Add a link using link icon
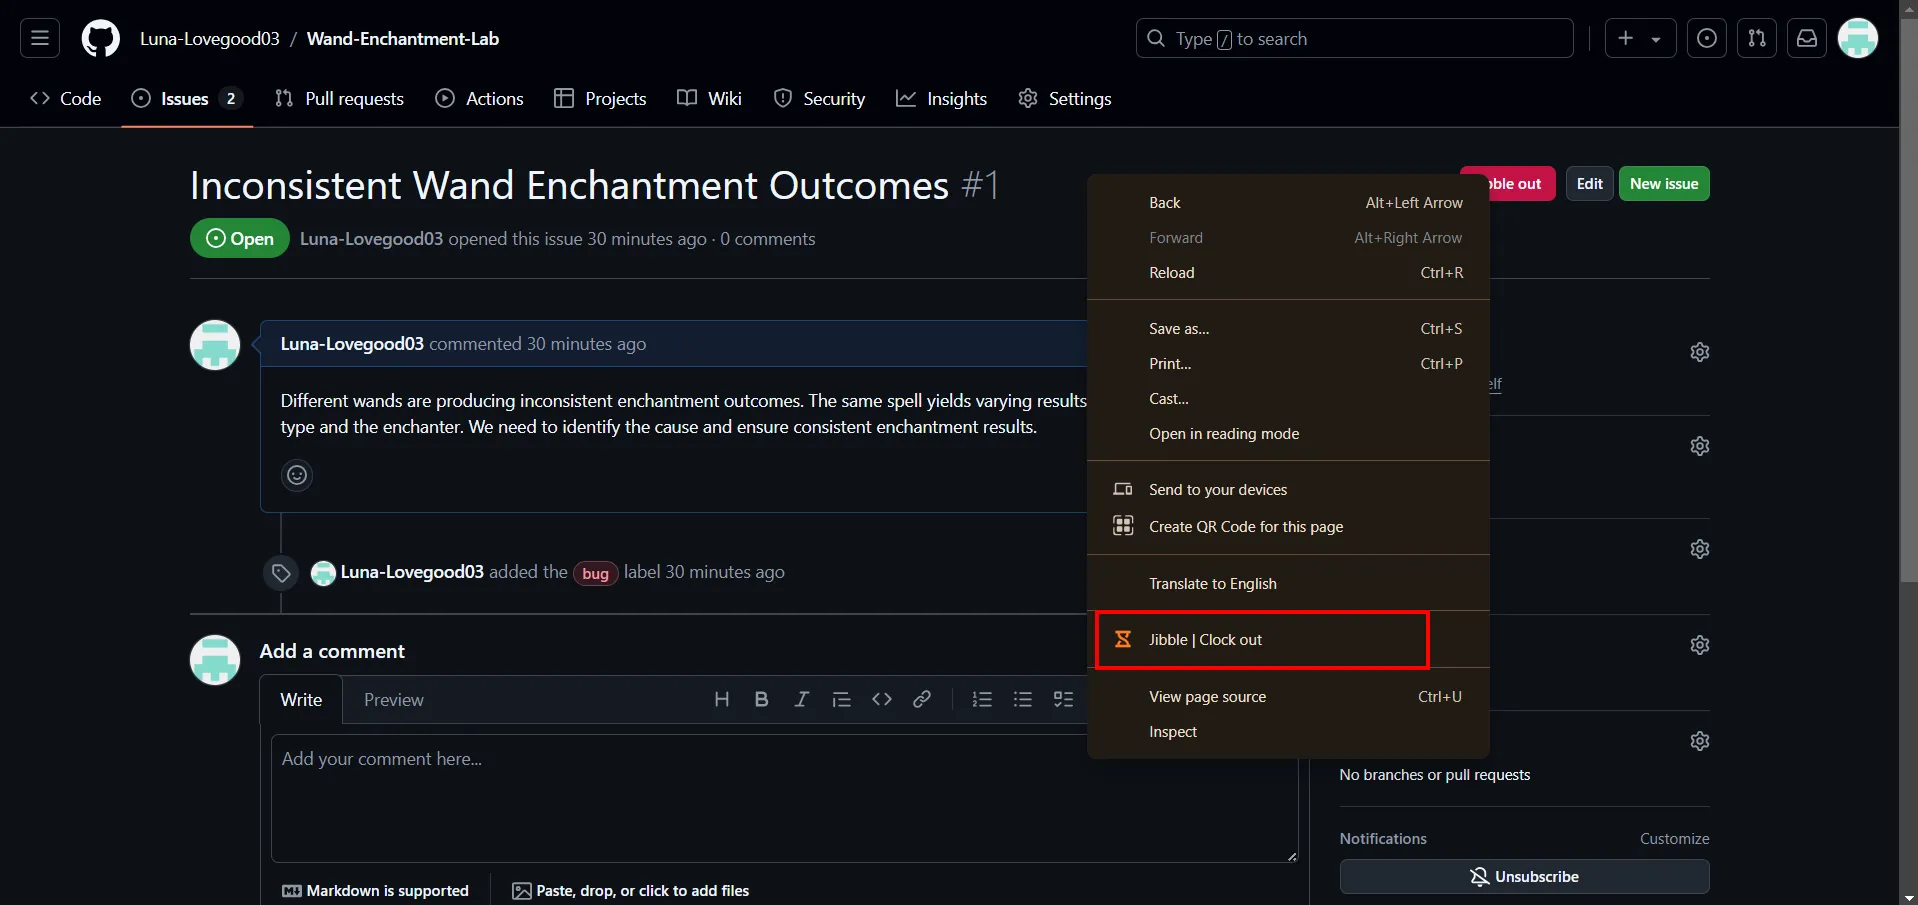 pyautogui.click(x=922, y=700)
